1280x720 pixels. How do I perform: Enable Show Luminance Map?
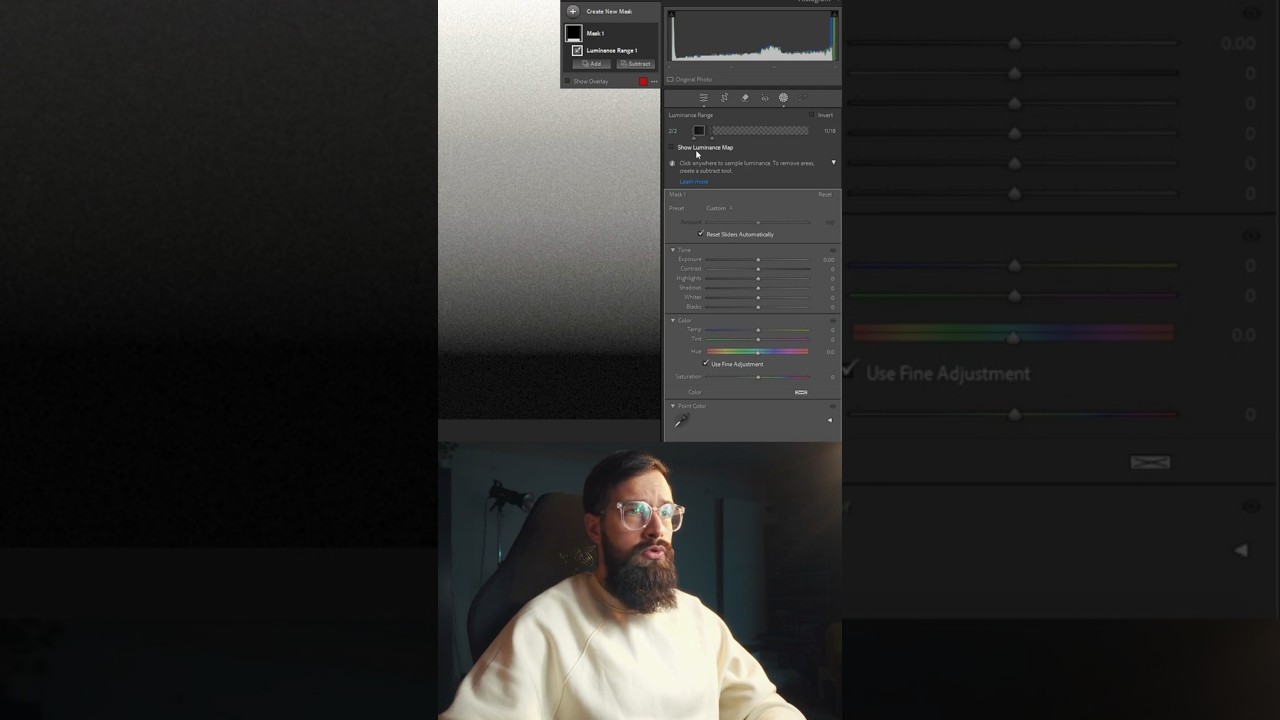672,147
